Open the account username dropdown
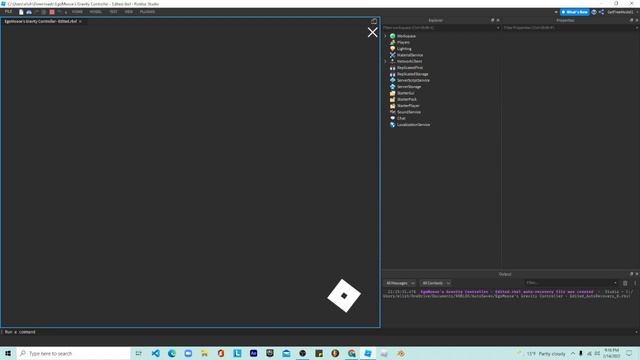This screenshot has width=640, height=360. pyautogui.click(x=622, y=12)
